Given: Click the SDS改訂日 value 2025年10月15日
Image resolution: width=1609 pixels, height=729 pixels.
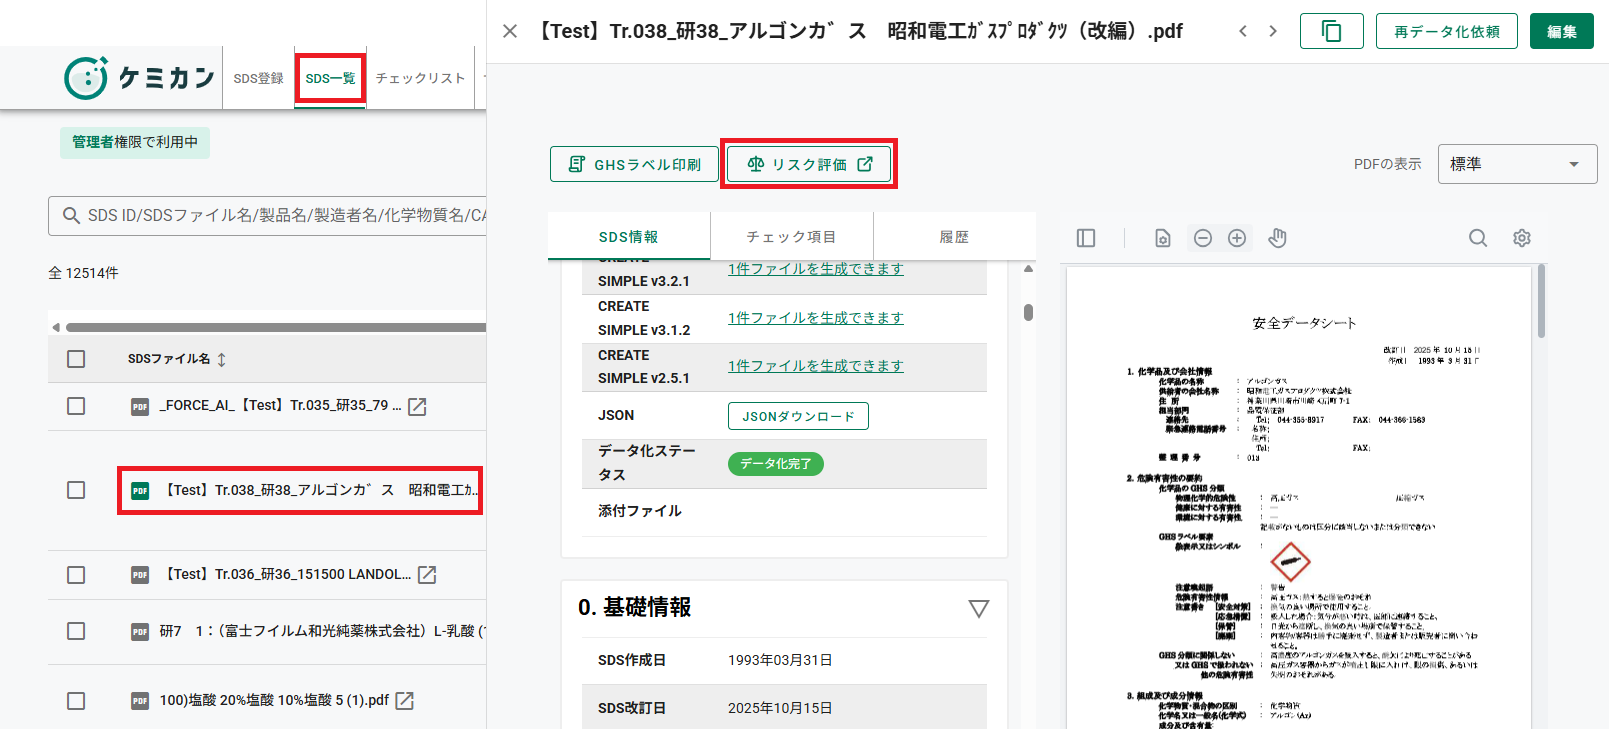Looking at the screenshot, I should click(780, 708).
